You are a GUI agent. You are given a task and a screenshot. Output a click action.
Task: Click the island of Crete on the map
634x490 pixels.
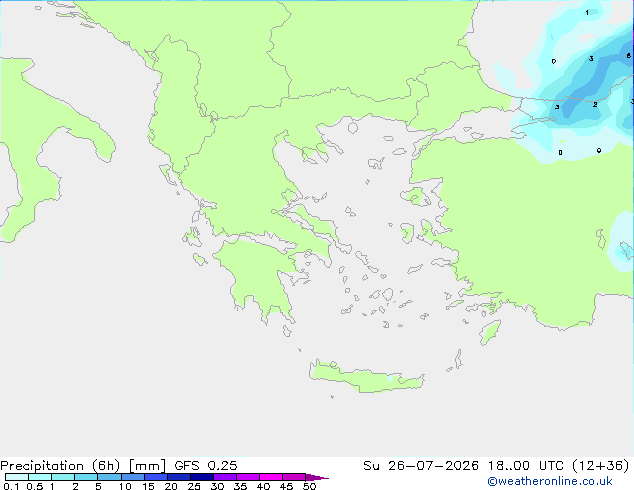[x=366, y=377]
